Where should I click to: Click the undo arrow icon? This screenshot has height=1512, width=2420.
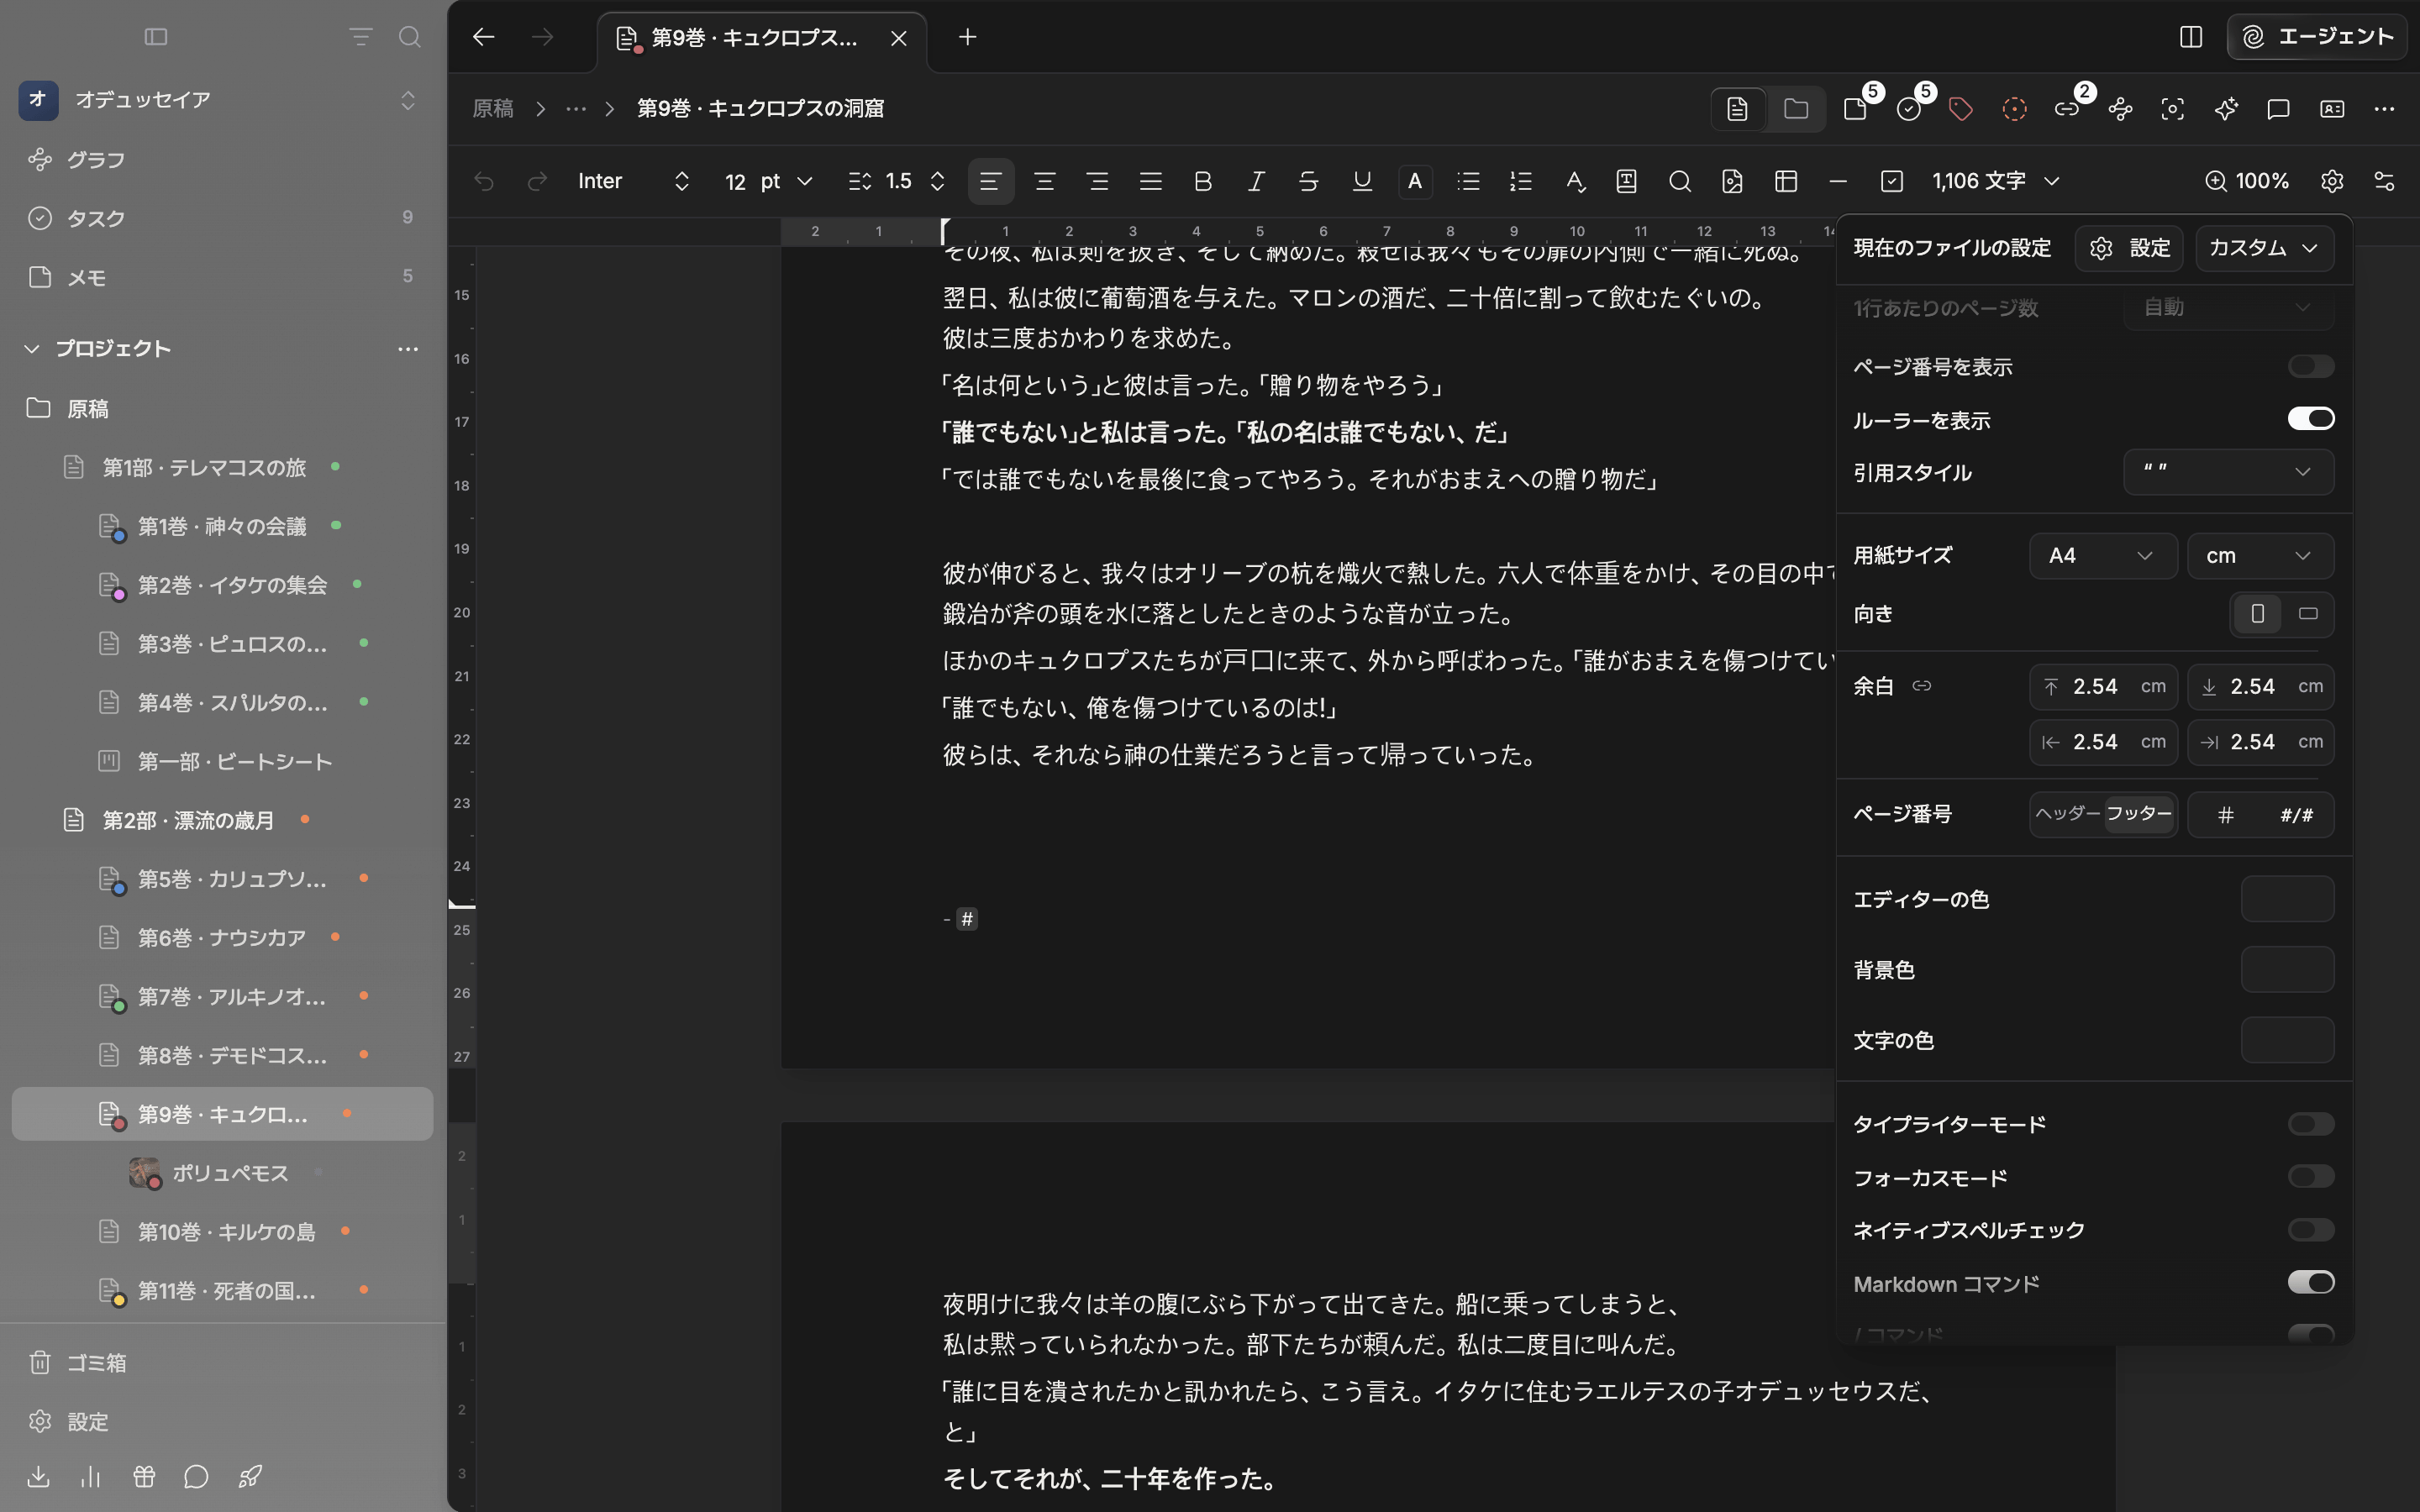(484, 181)
